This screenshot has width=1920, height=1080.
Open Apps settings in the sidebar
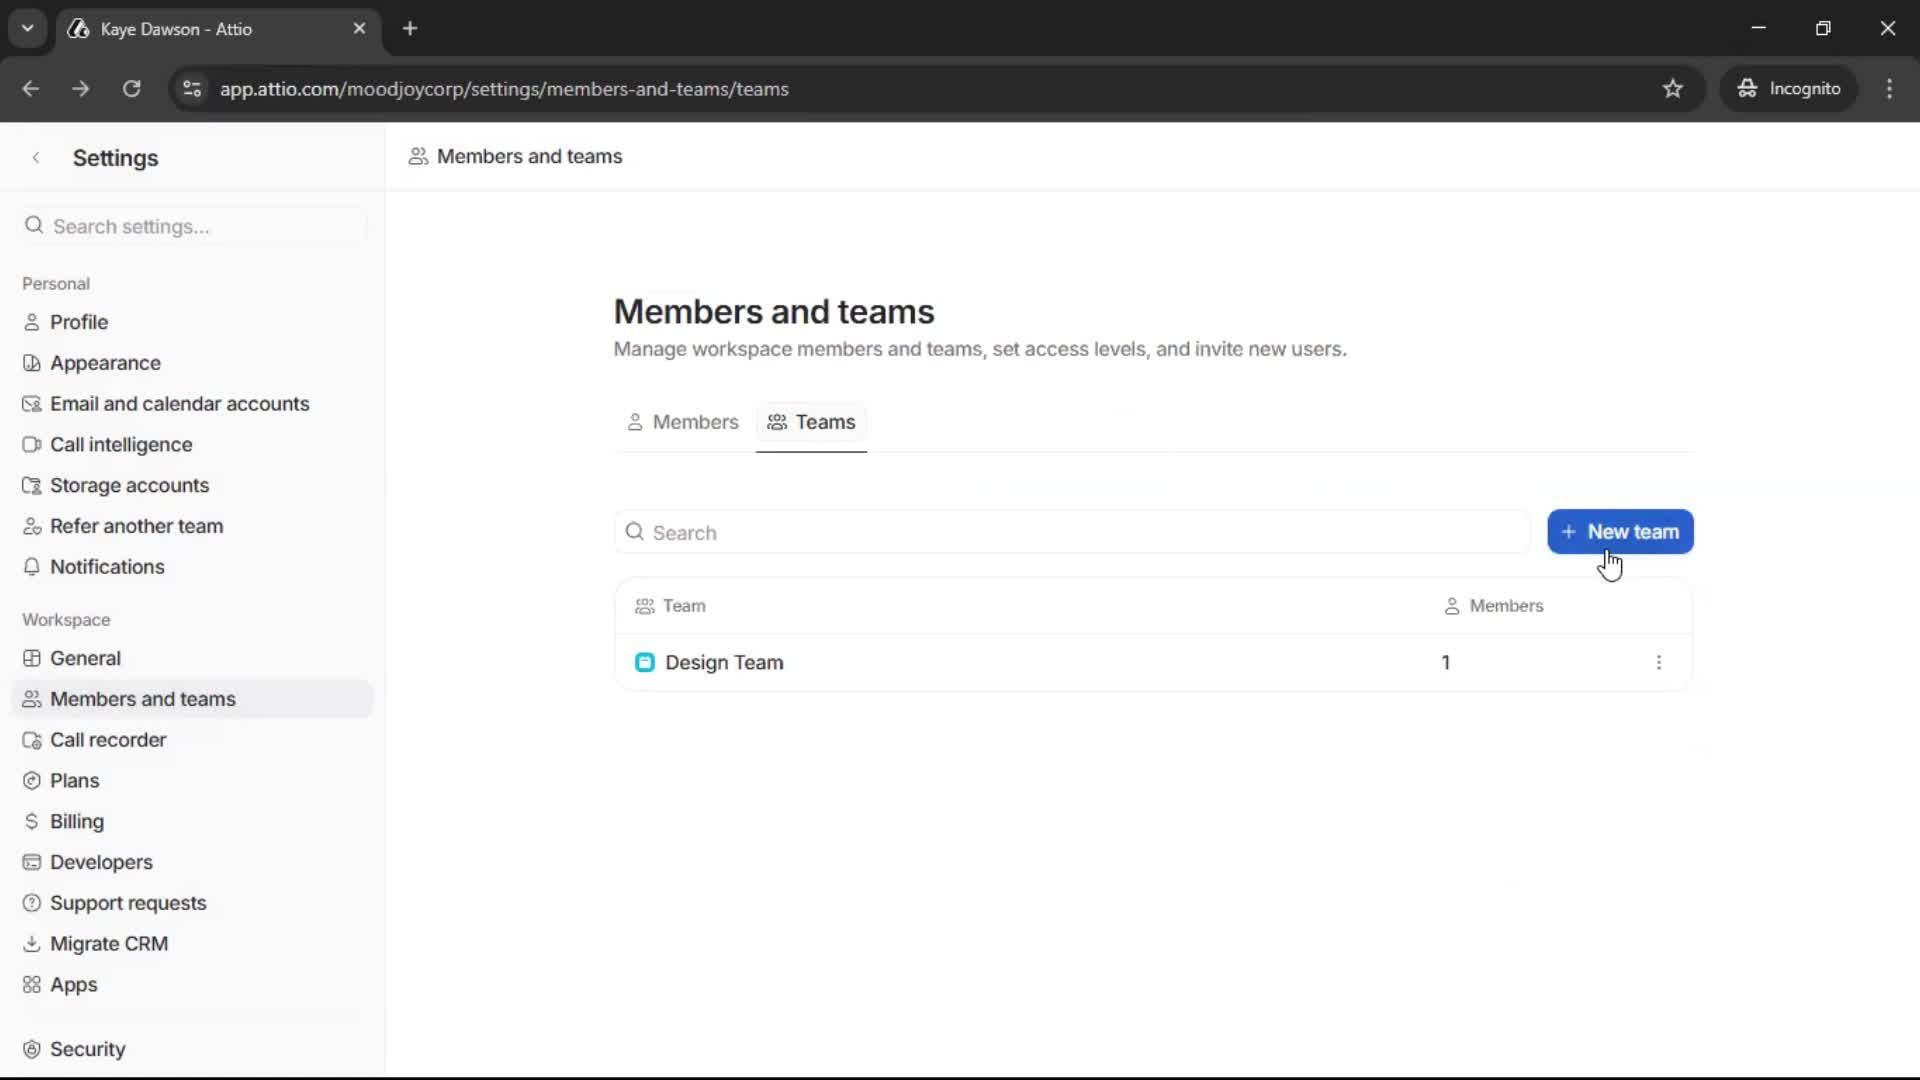point(74,984)
